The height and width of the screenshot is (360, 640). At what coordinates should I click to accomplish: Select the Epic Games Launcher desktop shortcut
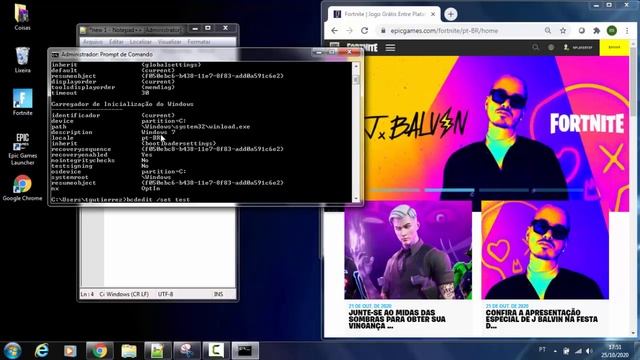tap(22, 149)
